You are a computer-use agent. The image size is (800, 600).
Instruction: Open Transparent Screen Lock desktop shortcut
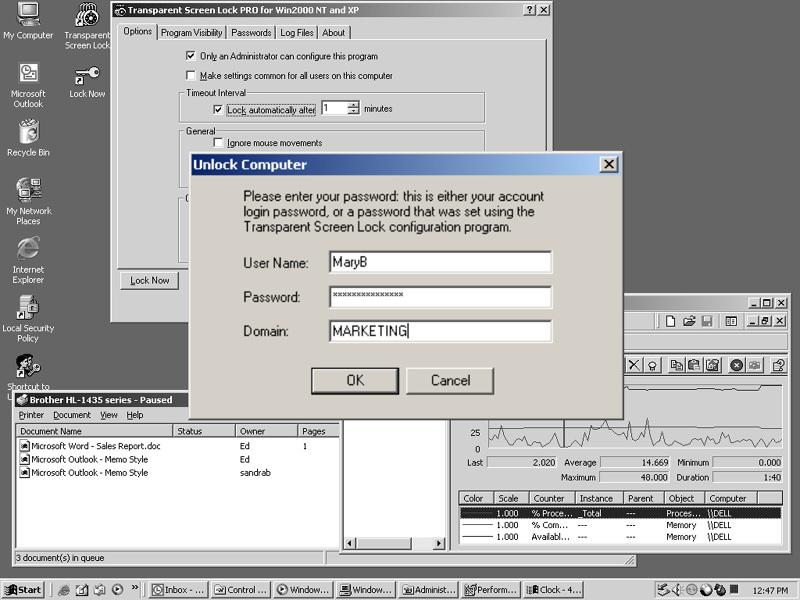click(87, 26)
